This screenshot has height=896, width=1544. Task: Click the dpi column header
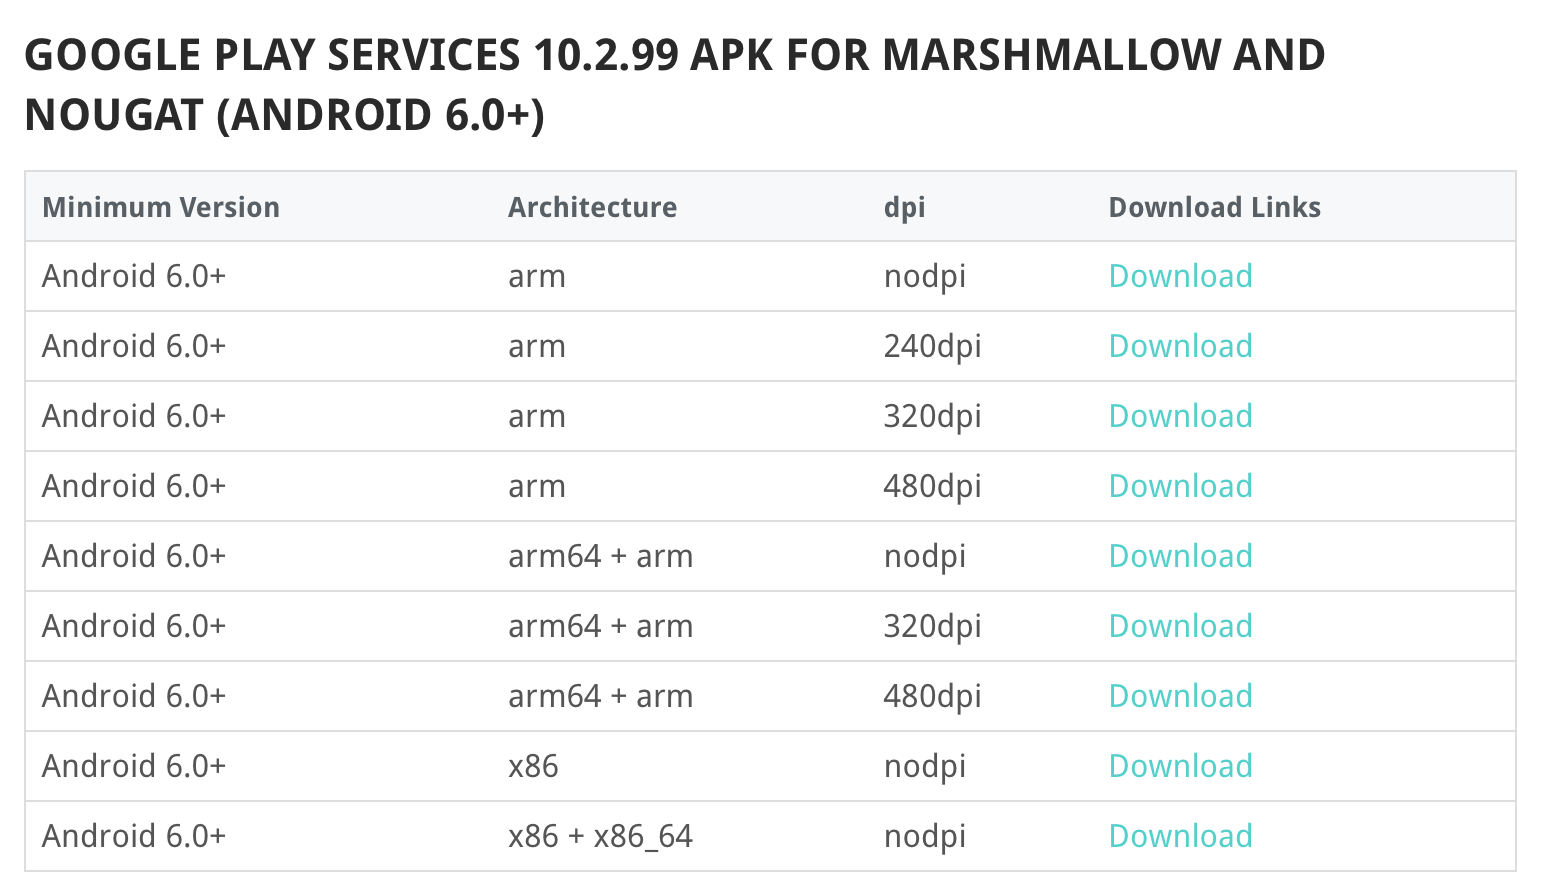(x=904, y=207)
